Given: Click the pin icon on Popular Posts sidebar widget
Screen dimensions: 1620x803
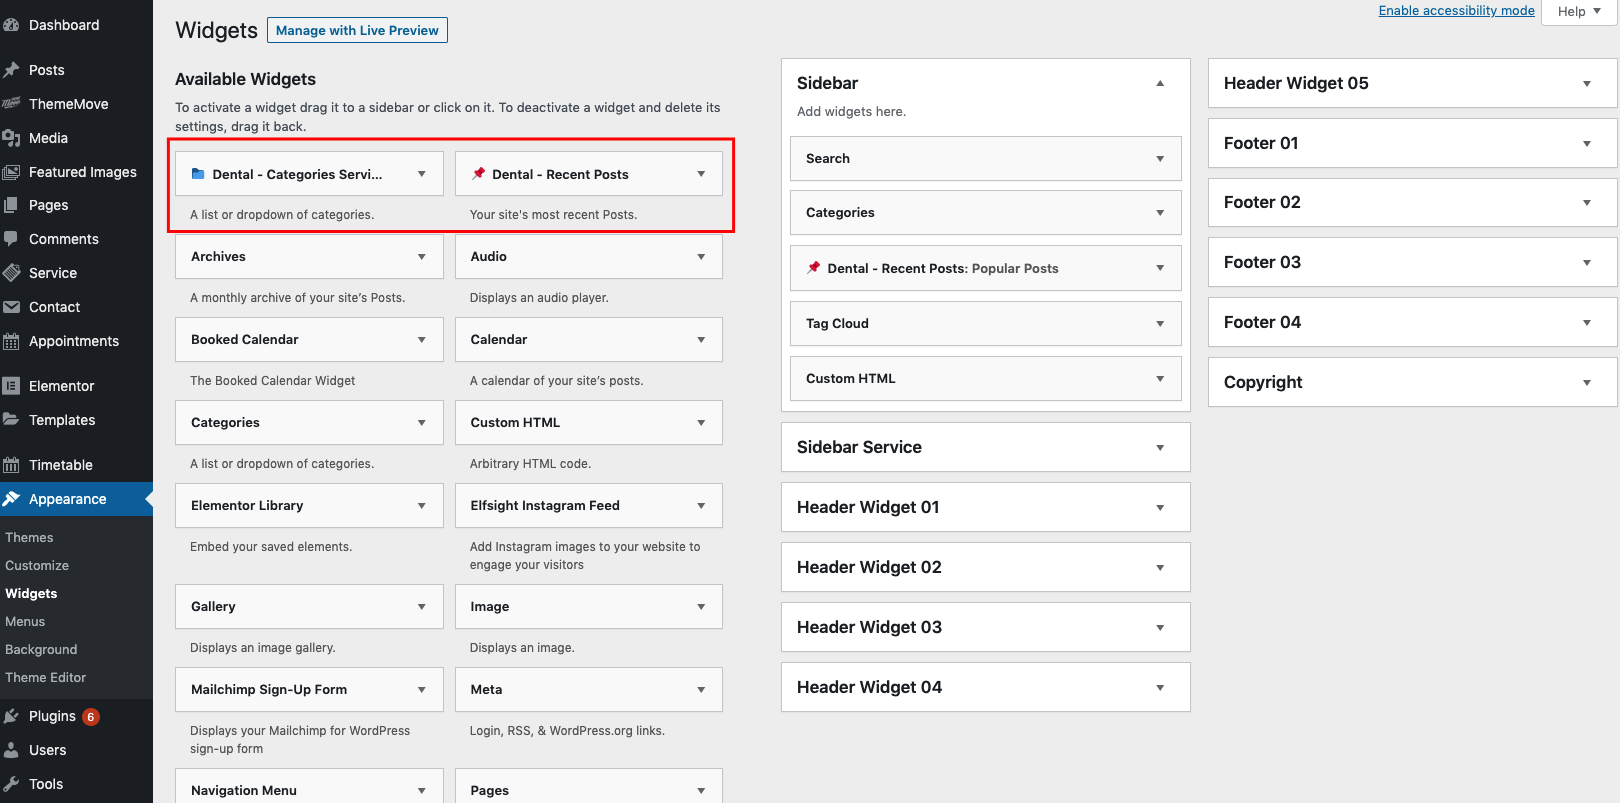Looking at the screenshot, I should [x=814, y=268].
